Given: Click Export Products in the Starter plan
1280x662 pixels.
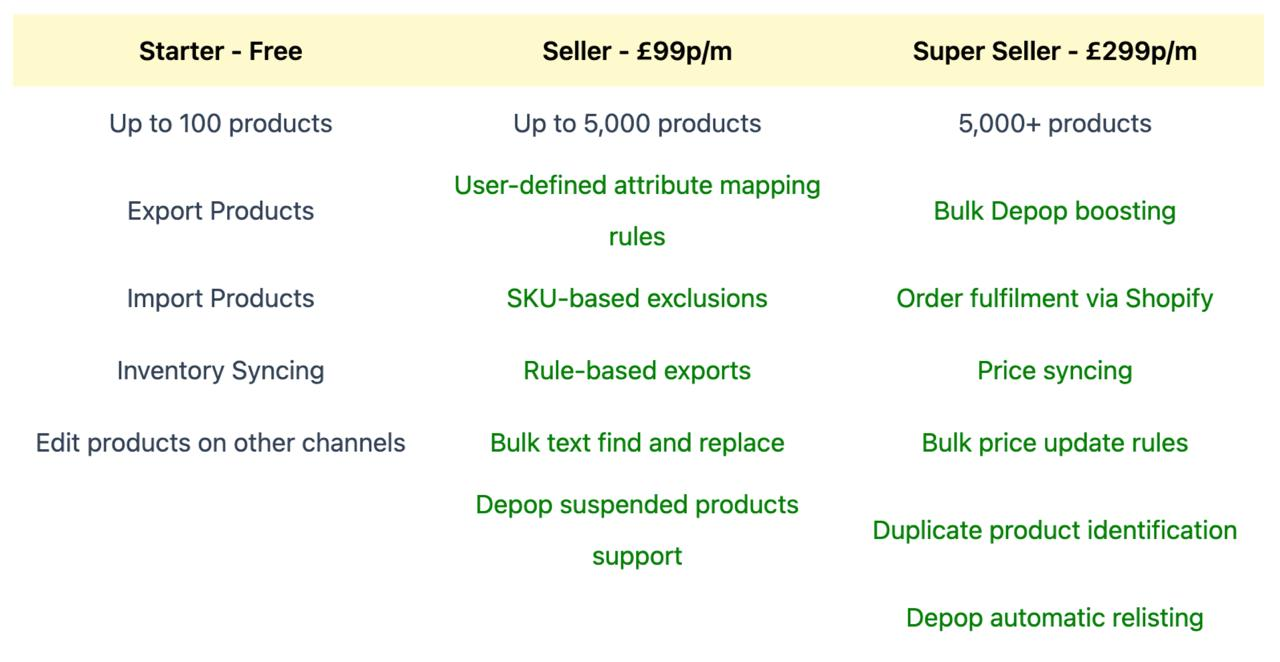Looking at the screenshot, I should 220,211.
